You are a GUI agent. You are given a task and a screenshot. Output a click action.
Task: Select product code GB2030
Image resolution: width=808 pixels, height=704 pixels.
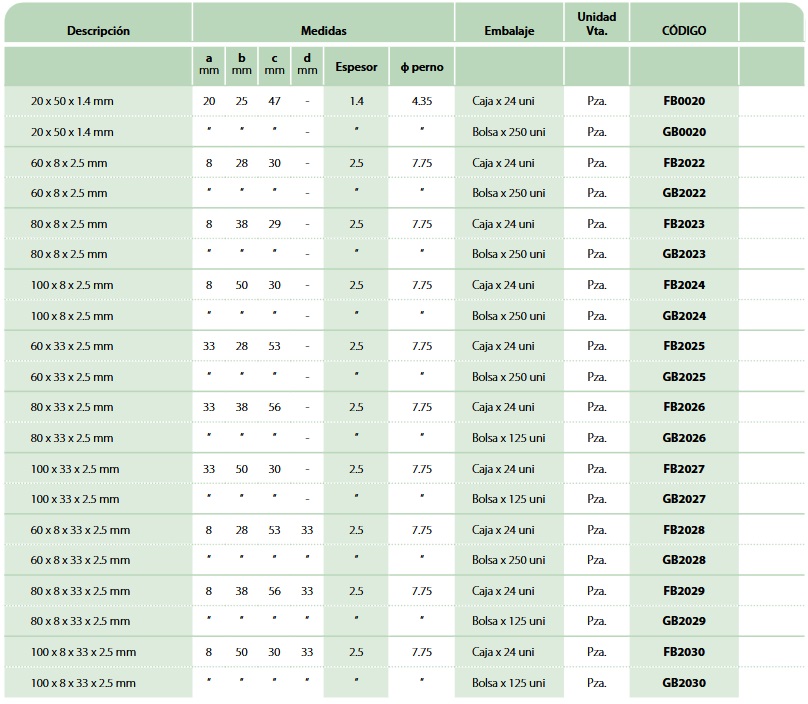click(684, 683)
